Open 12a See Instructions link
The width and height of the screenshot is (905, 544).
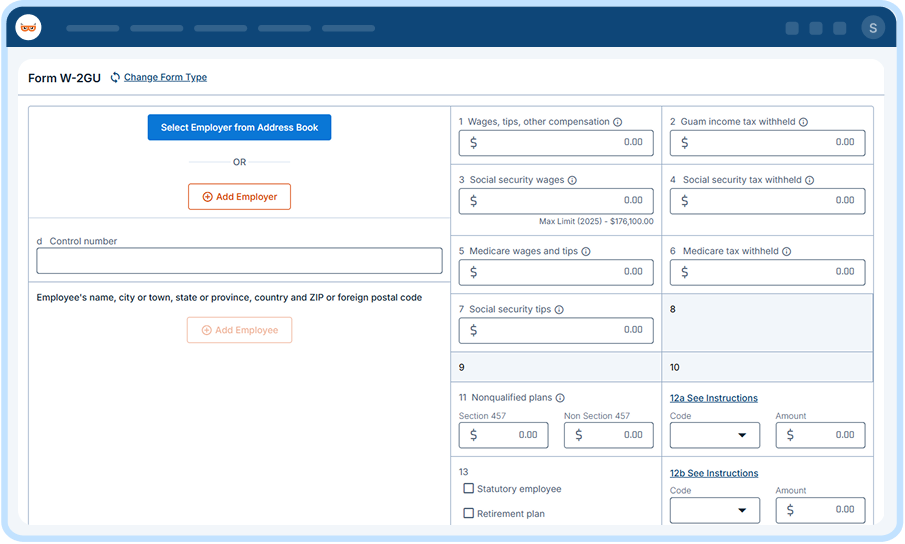[713, 398]
